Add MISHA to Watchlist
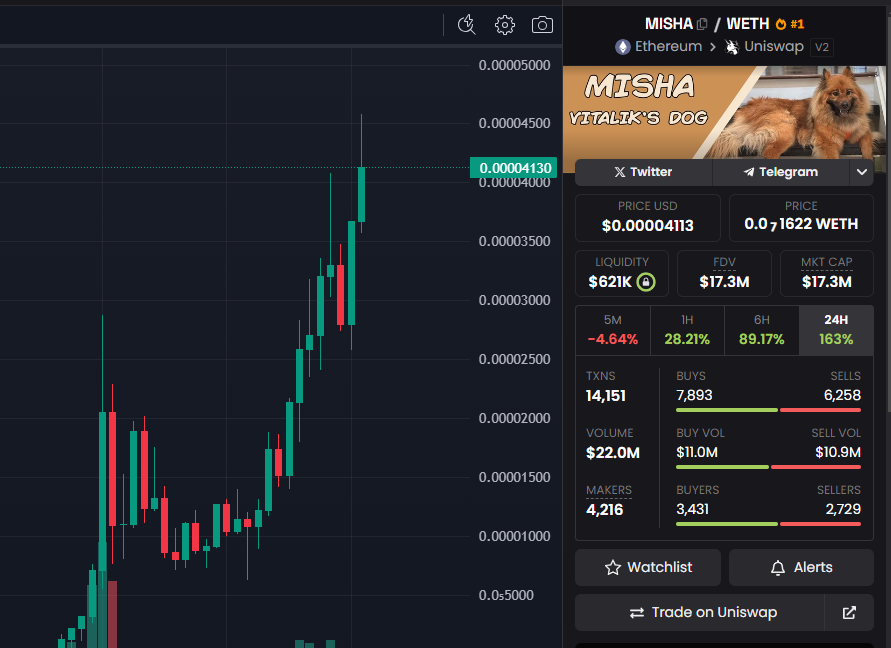This screenshot has height=648, width=891. [647, 567]
